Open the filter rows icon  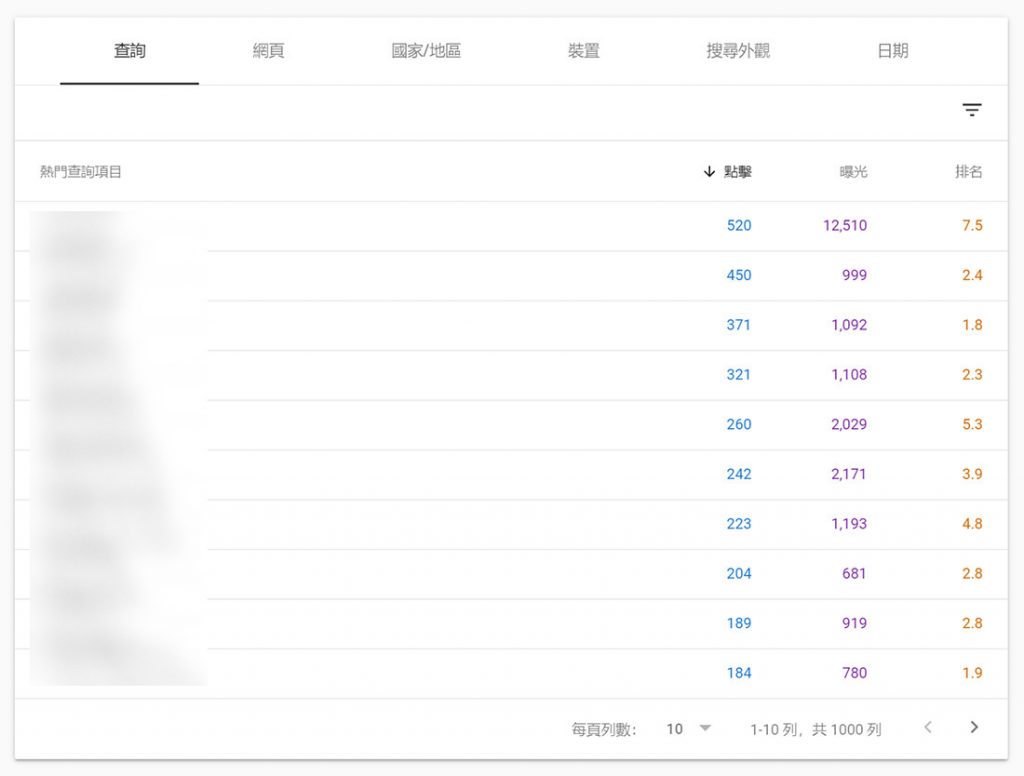click(x=971, y=110)
